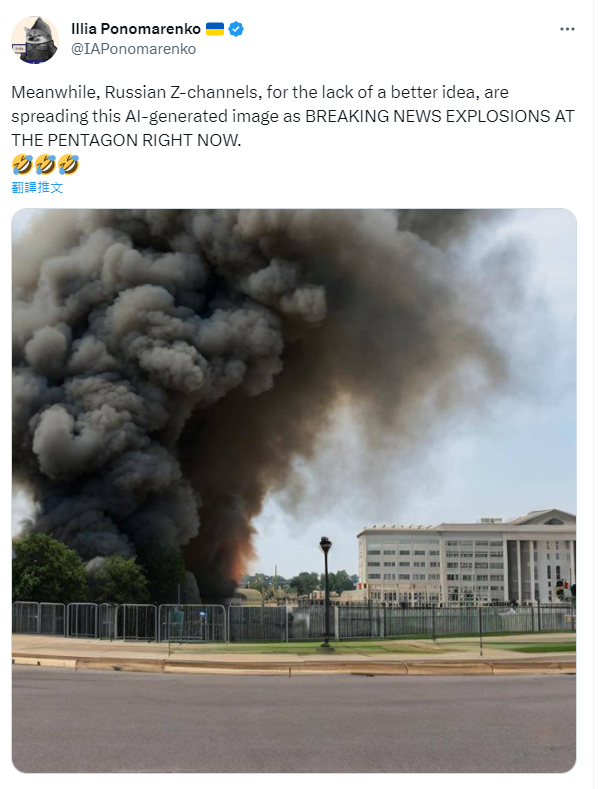
Task: Open the tweet's three-dot more options menu
Action: coord(567,29)
